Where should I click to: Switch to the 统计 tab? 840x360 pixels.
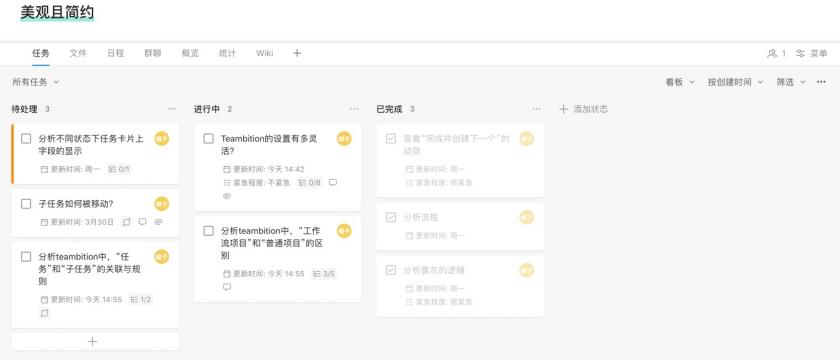coord(227,53)
